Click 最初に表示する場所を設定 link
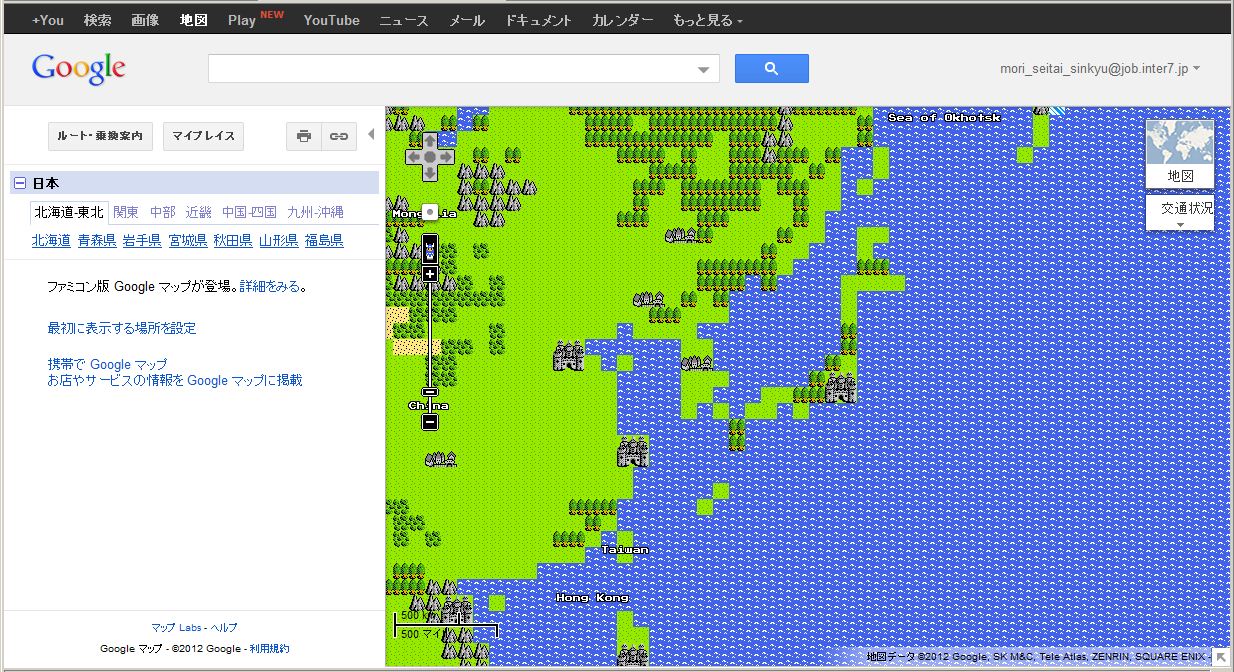 click(122, 328)
